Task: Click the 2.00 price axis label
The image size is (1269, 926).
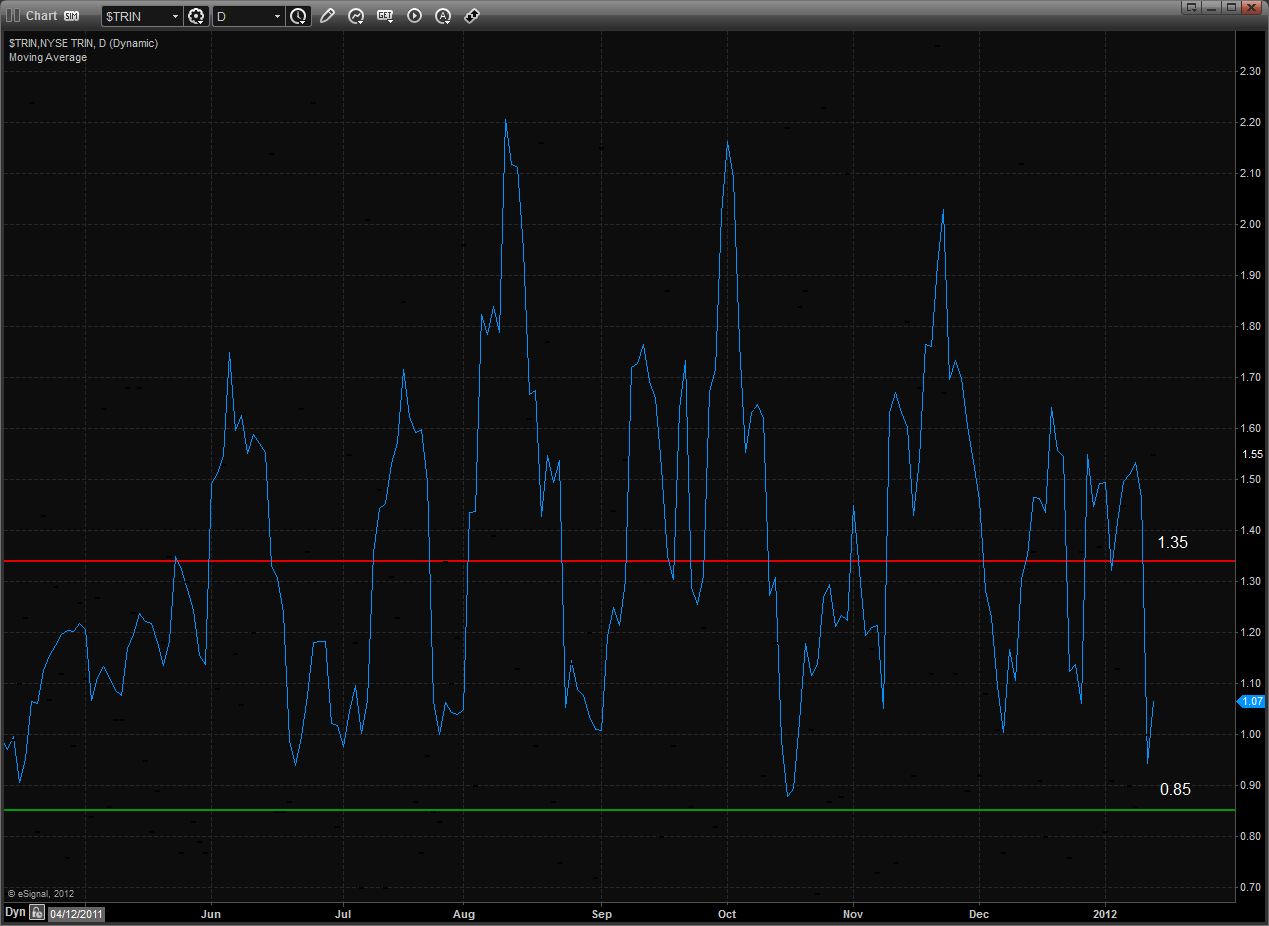Action: (x=1250, y=224)
